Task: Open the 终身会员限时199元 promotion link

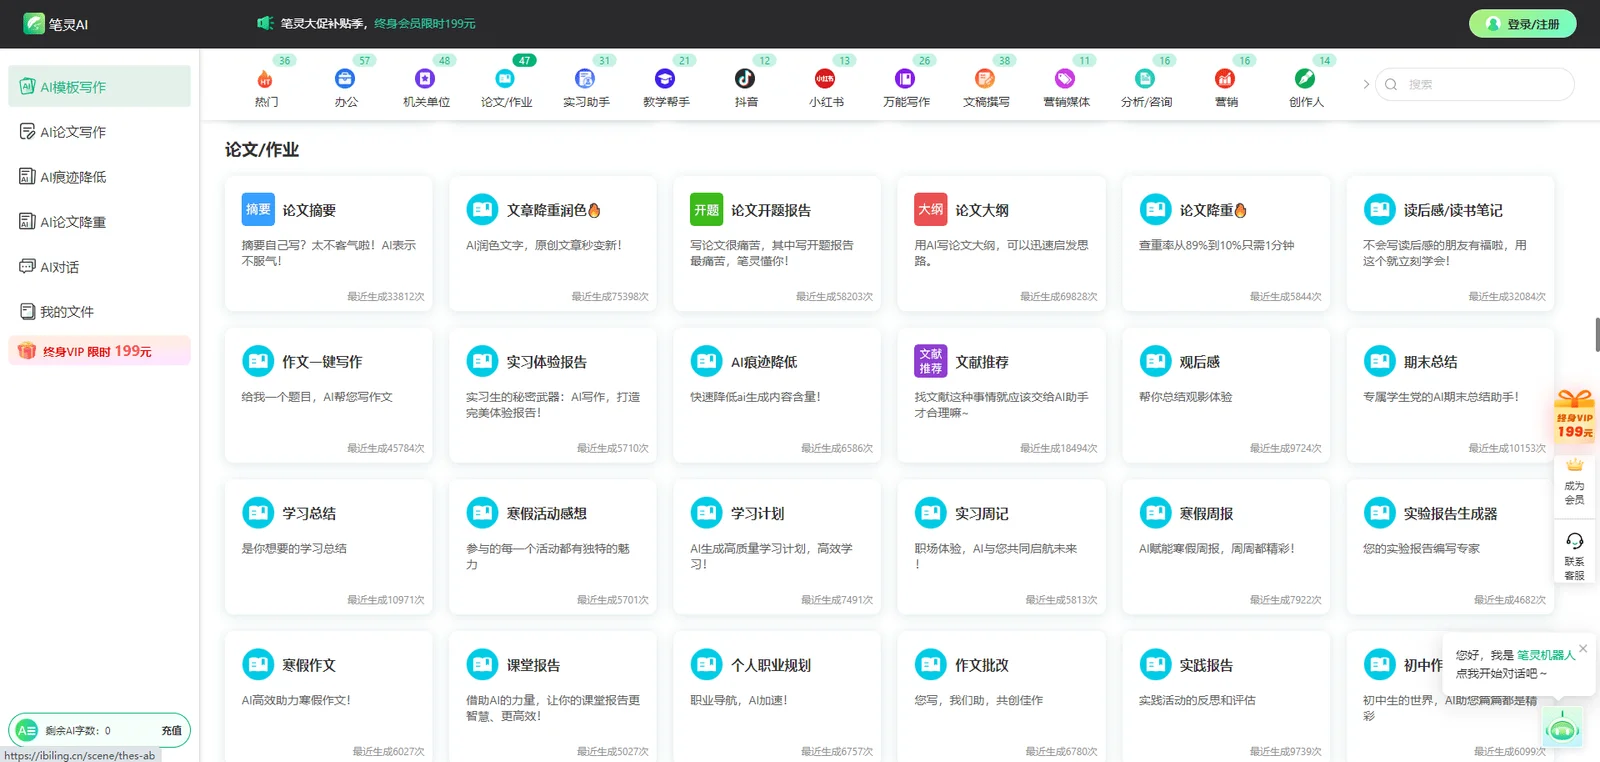Action: (x=425, y=24)
